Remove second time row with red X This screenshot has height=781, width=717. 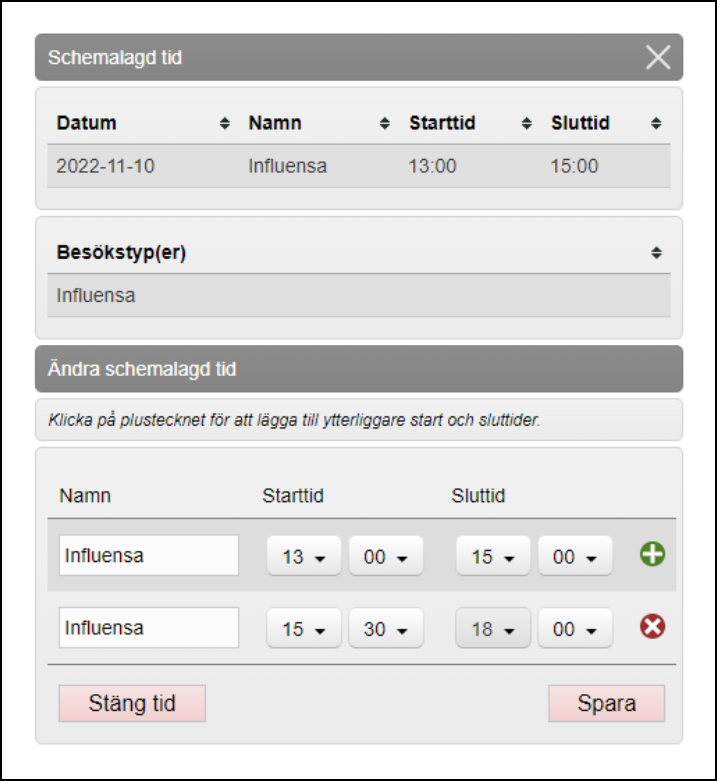coord(653,627)
